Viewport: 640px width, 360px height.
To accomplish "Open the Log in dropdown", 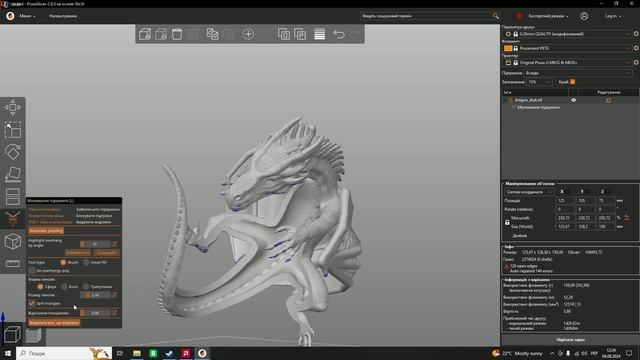I will (613, 16).
